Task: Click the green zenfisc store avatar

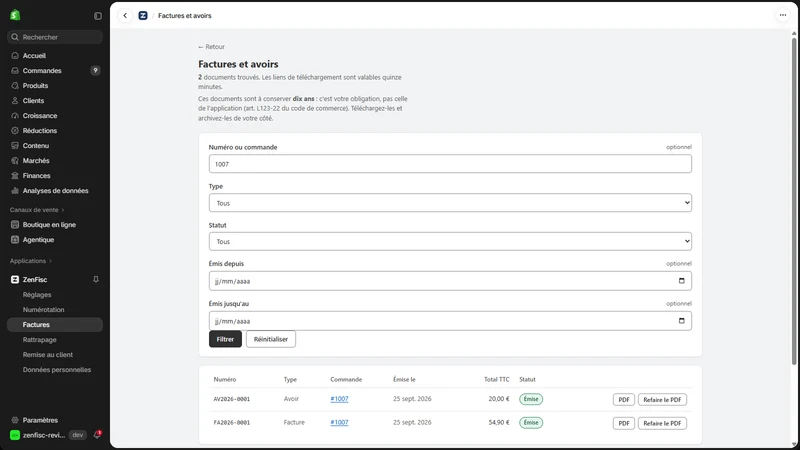Action: click(x=15, y=435)
